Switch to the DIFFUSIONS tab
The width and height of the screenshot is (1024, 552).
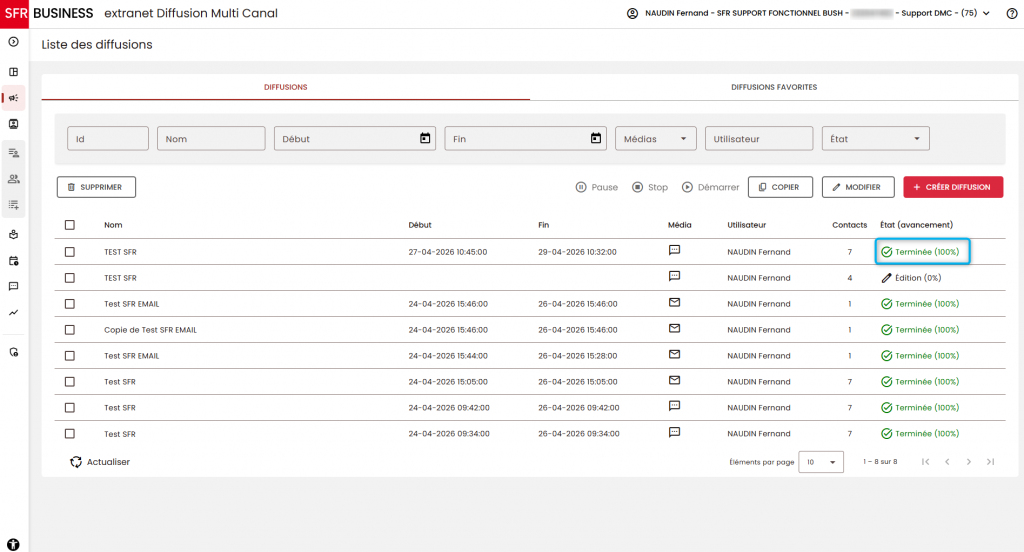285,87
